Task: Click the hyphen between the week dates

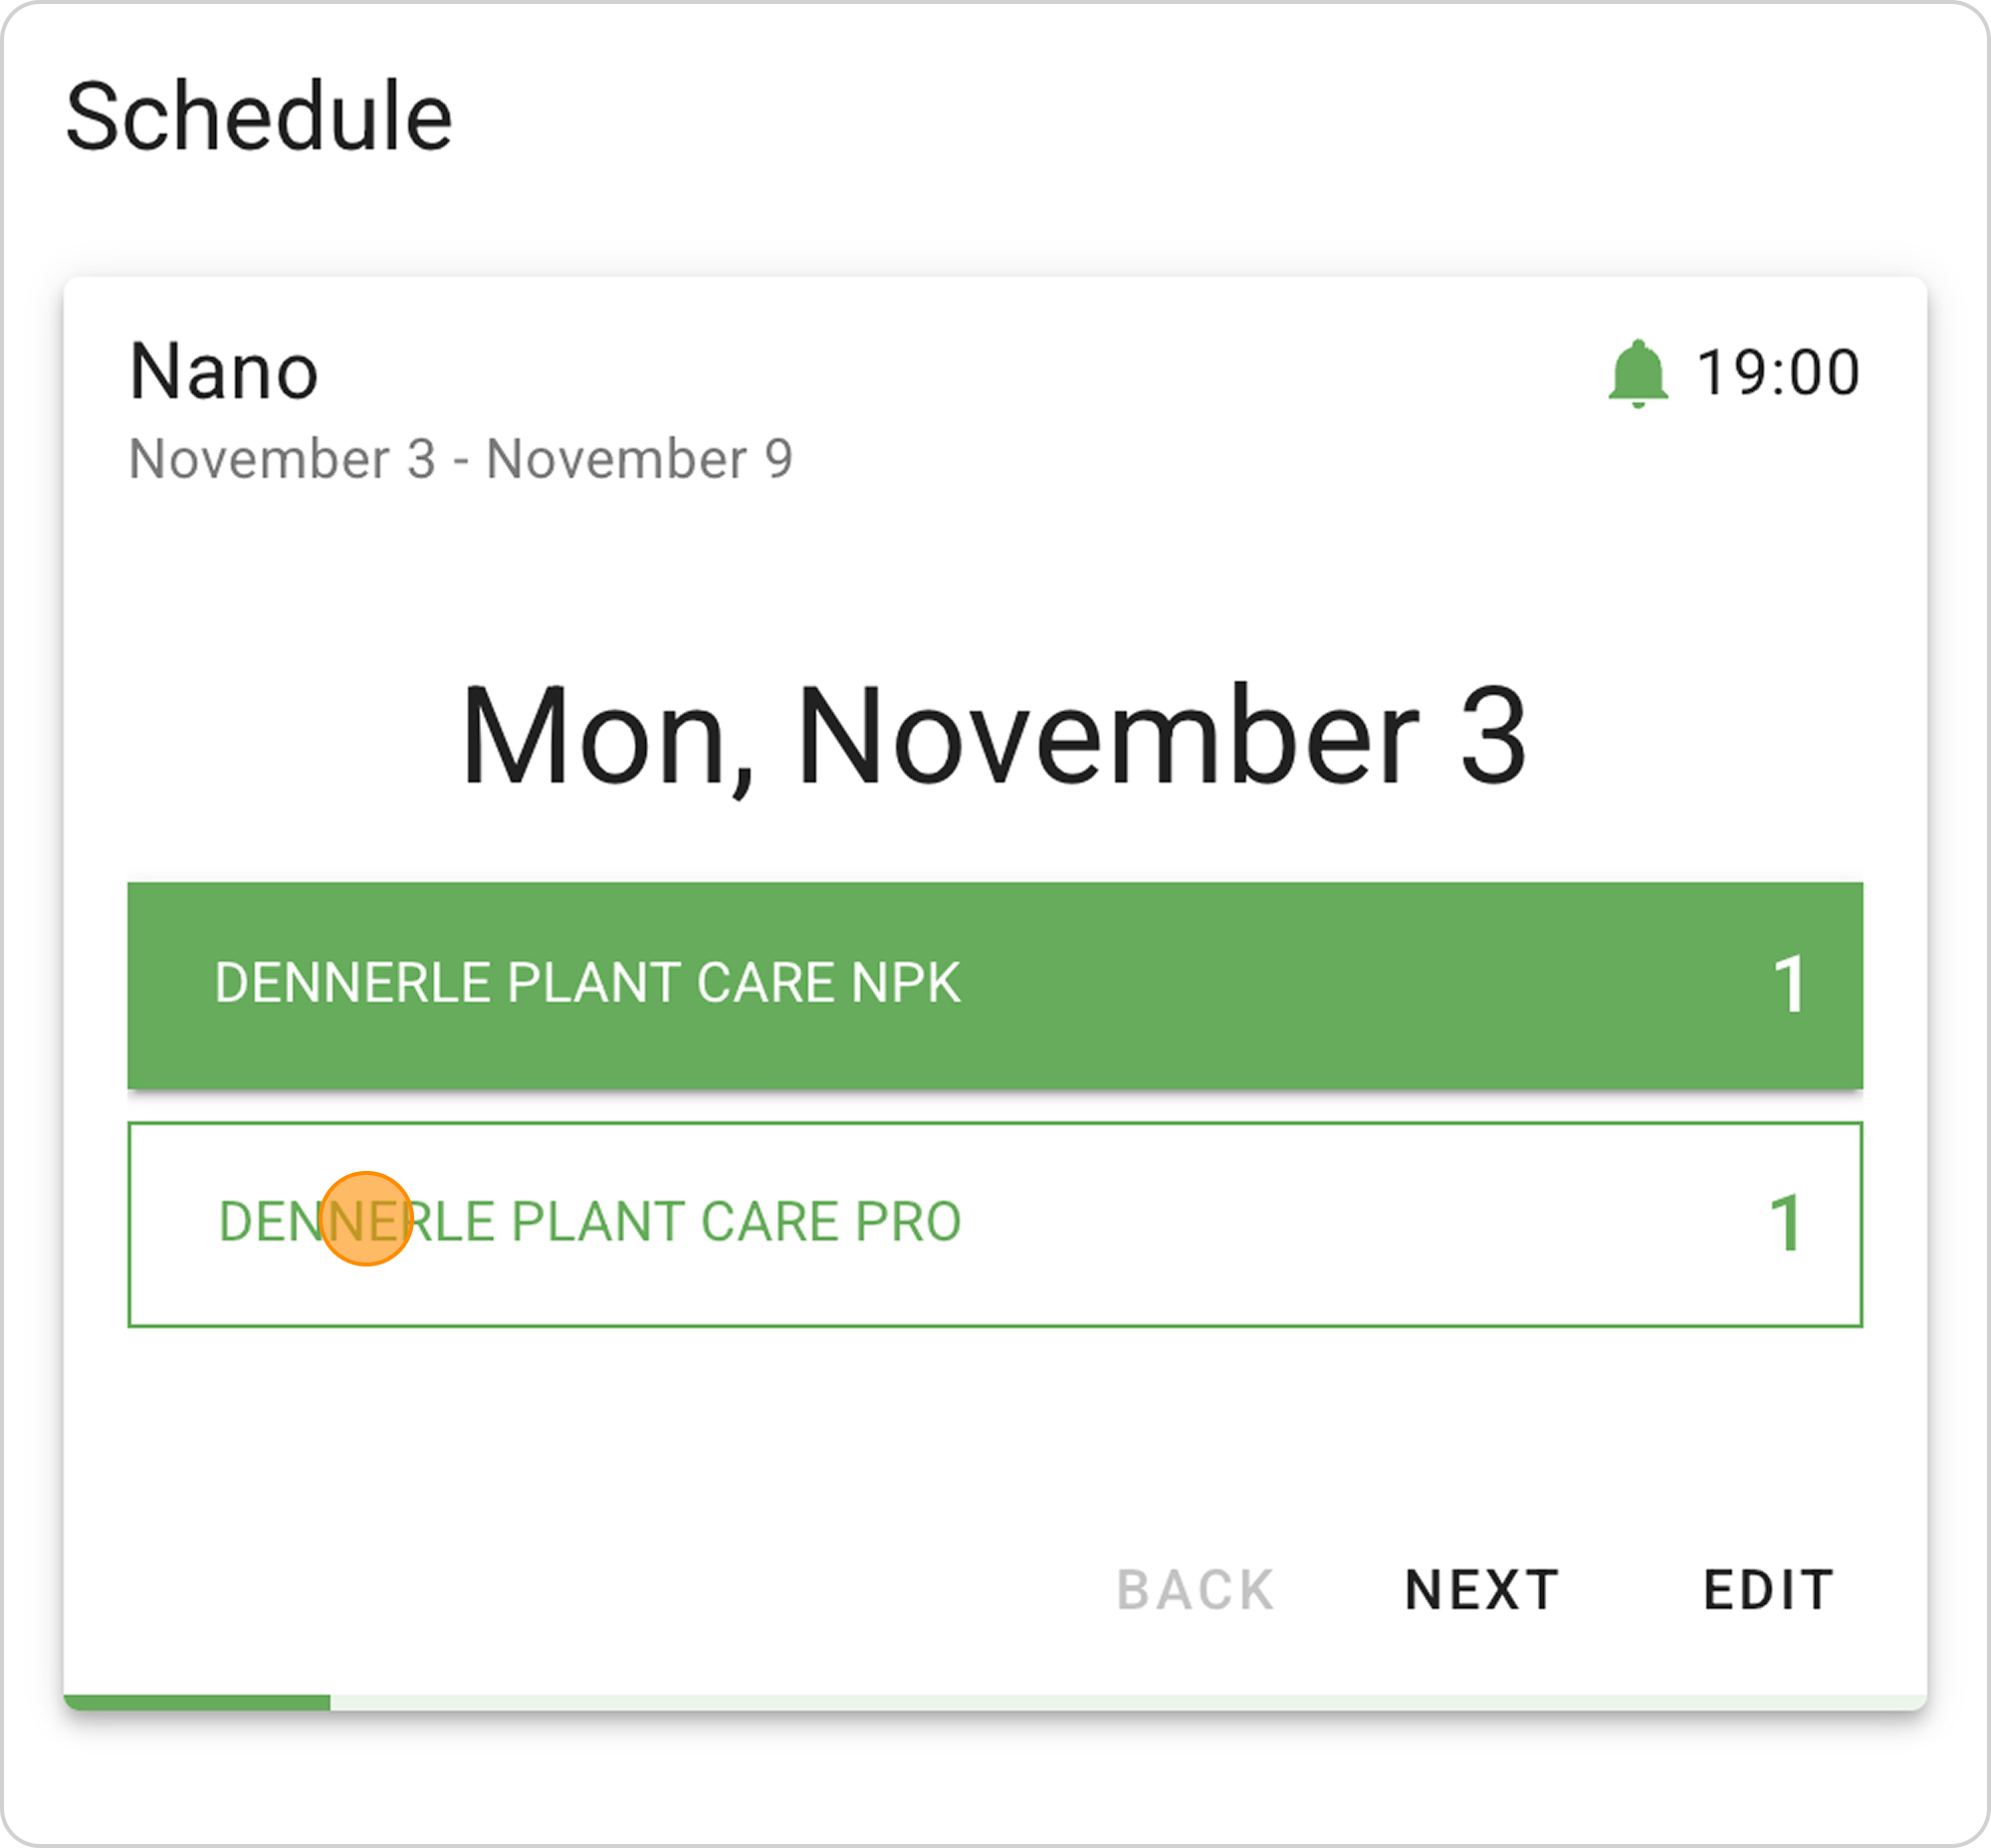Action: (x=461, y=460)
